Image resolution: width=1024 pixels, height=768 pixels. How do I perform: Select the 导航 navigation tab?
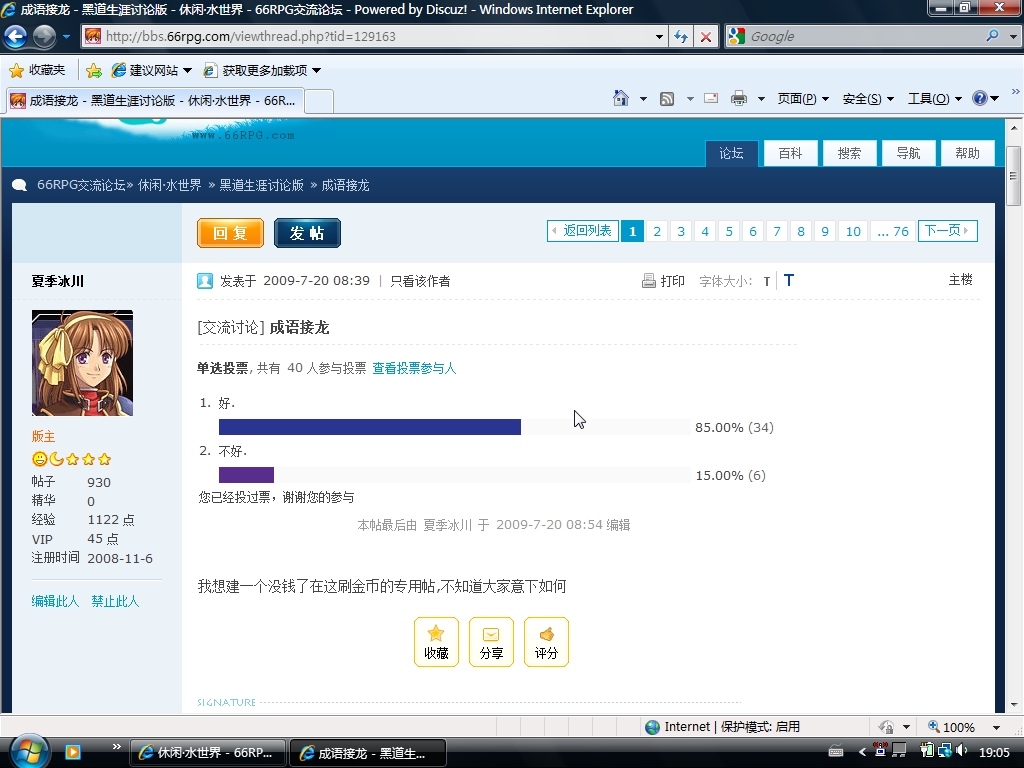(908, 153)
